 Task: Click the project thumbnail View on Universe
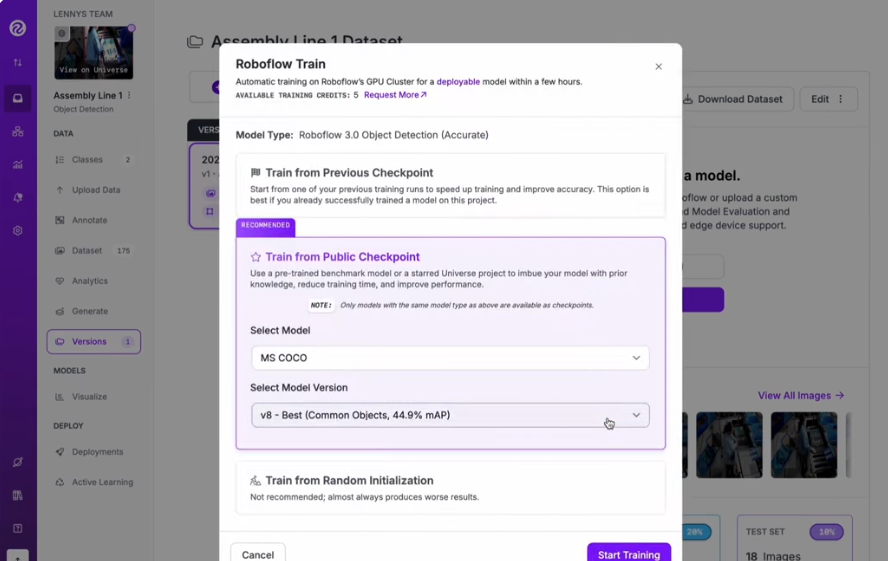click(x=94, y=53)
